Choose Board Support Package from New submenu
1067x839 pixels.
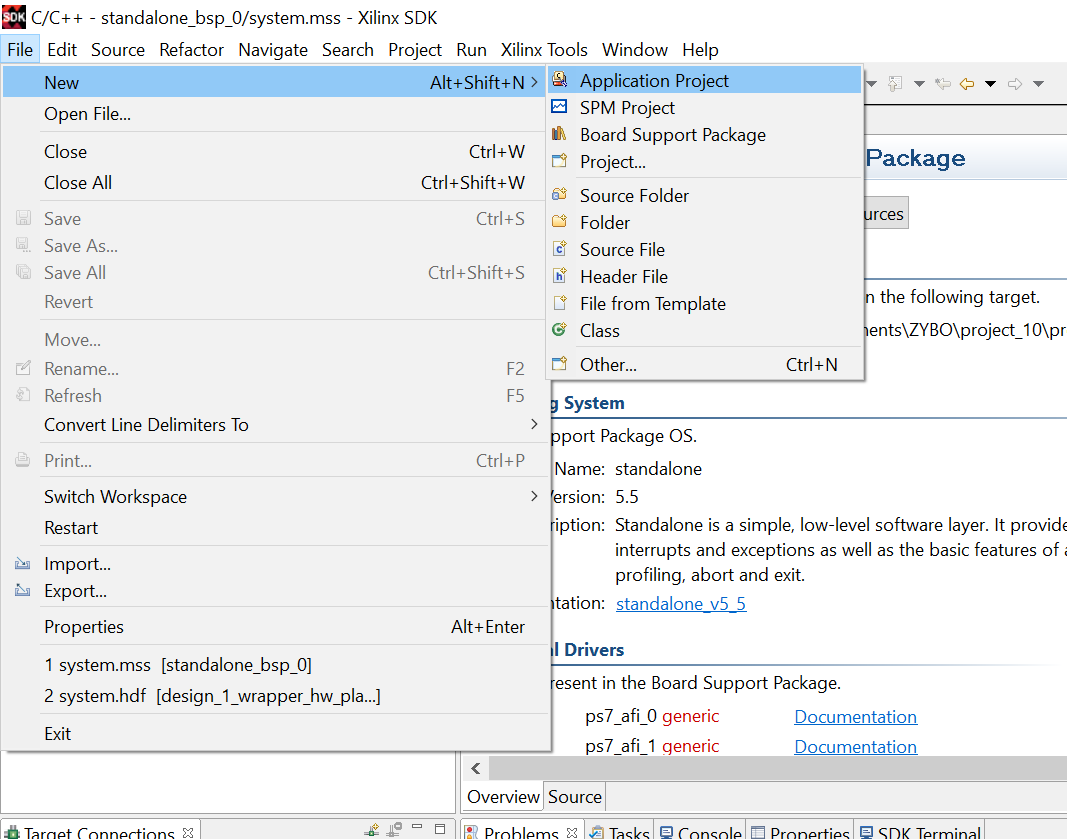click(705, 135)
